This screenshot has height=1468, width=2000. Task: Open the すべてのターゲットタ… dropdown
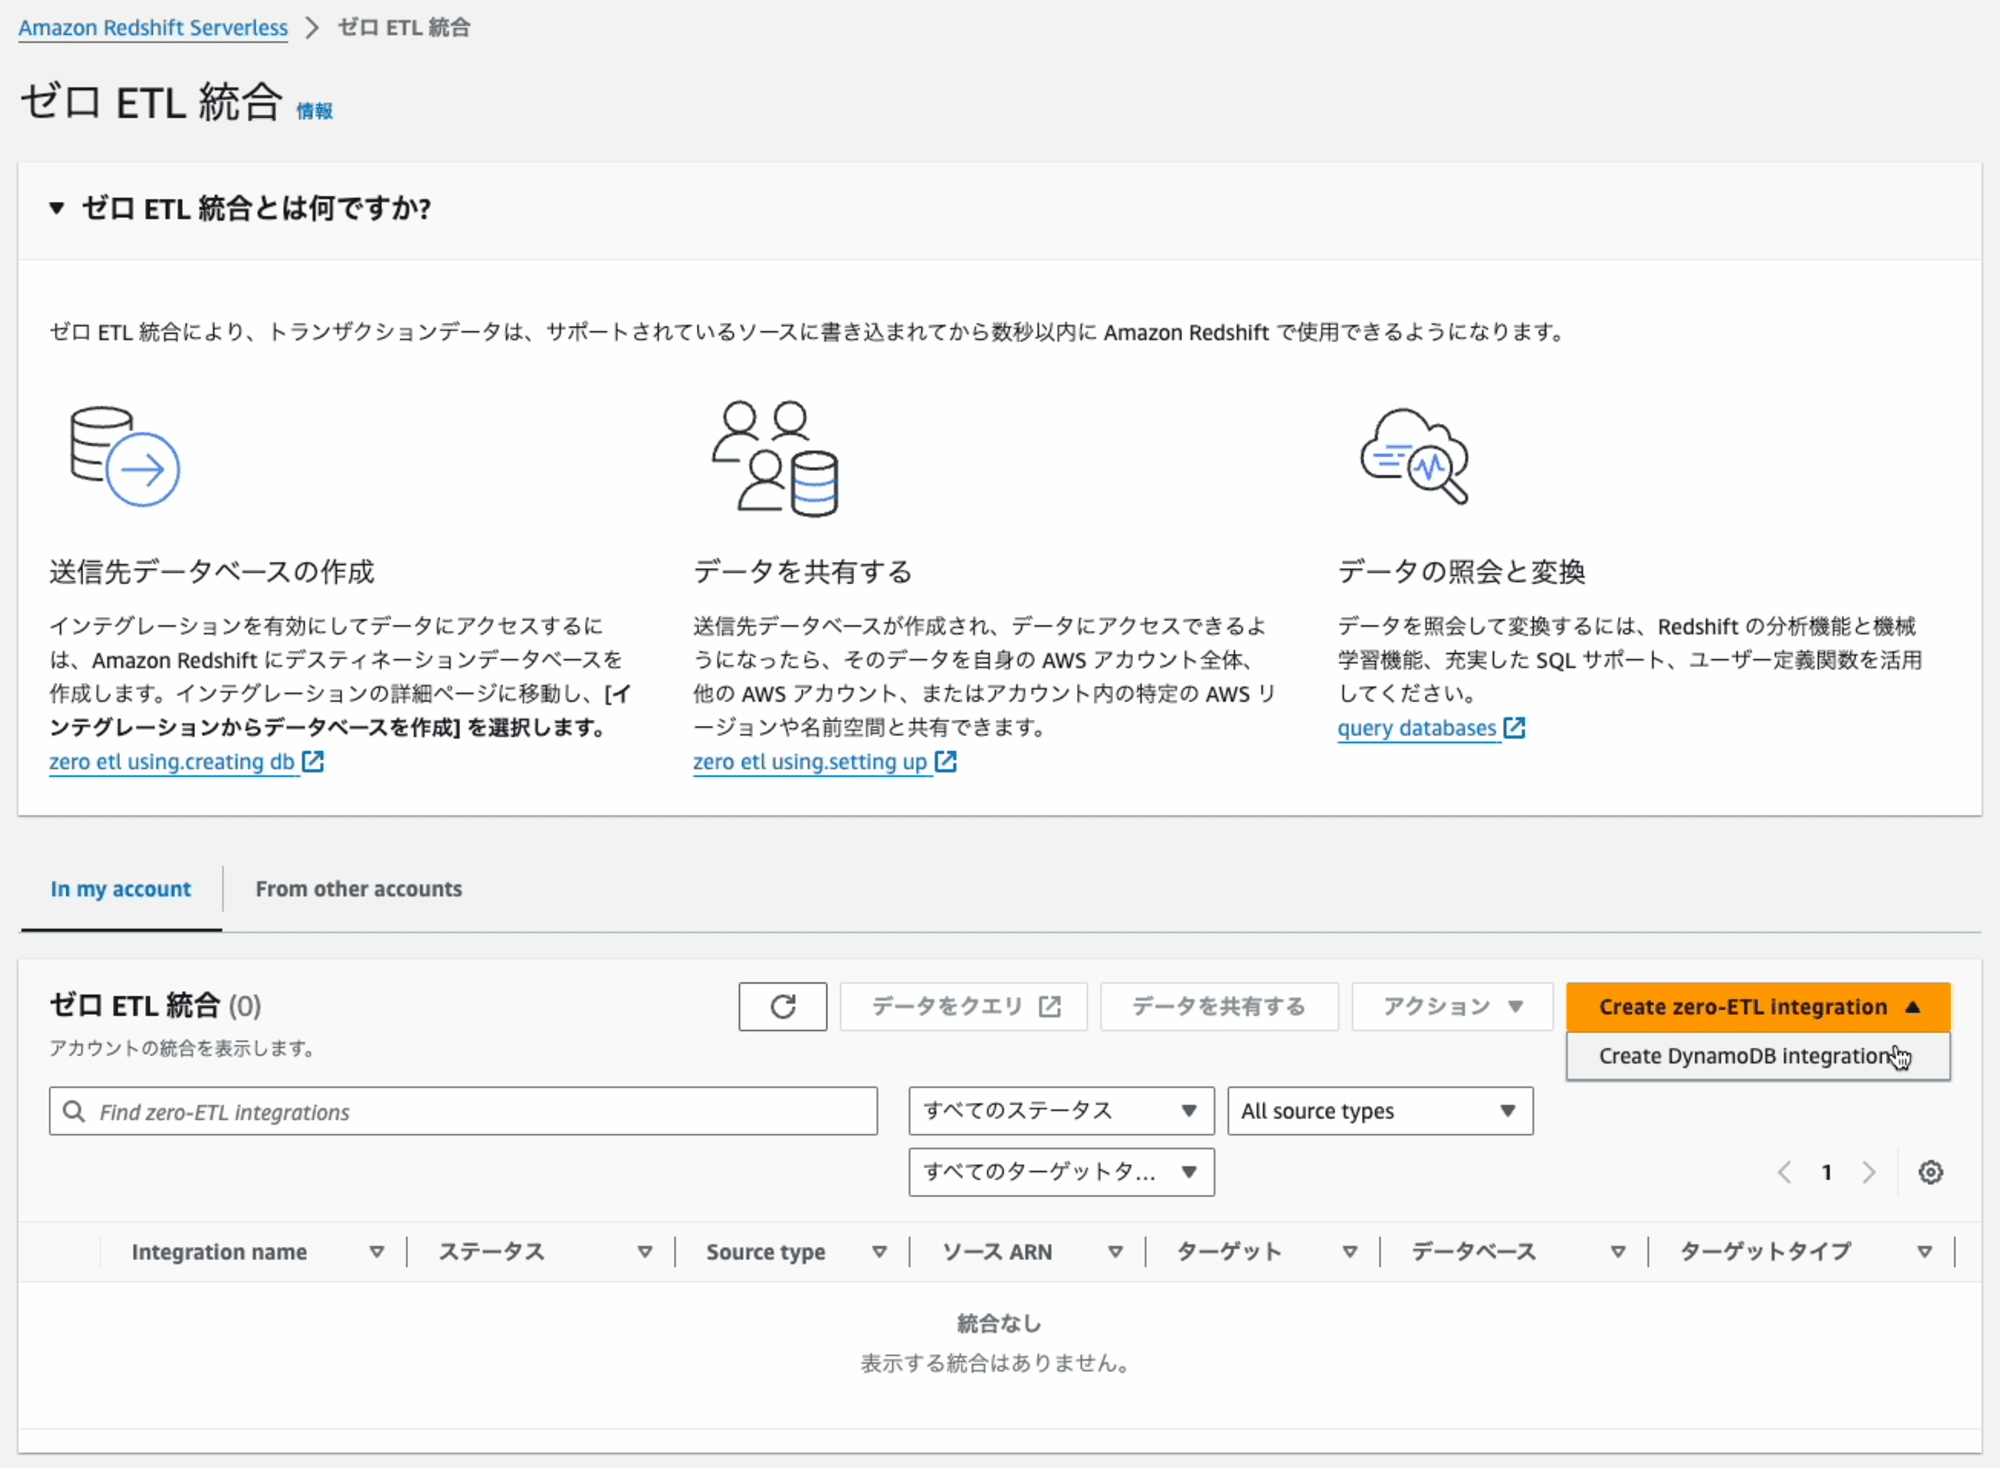(1061, 1172)
